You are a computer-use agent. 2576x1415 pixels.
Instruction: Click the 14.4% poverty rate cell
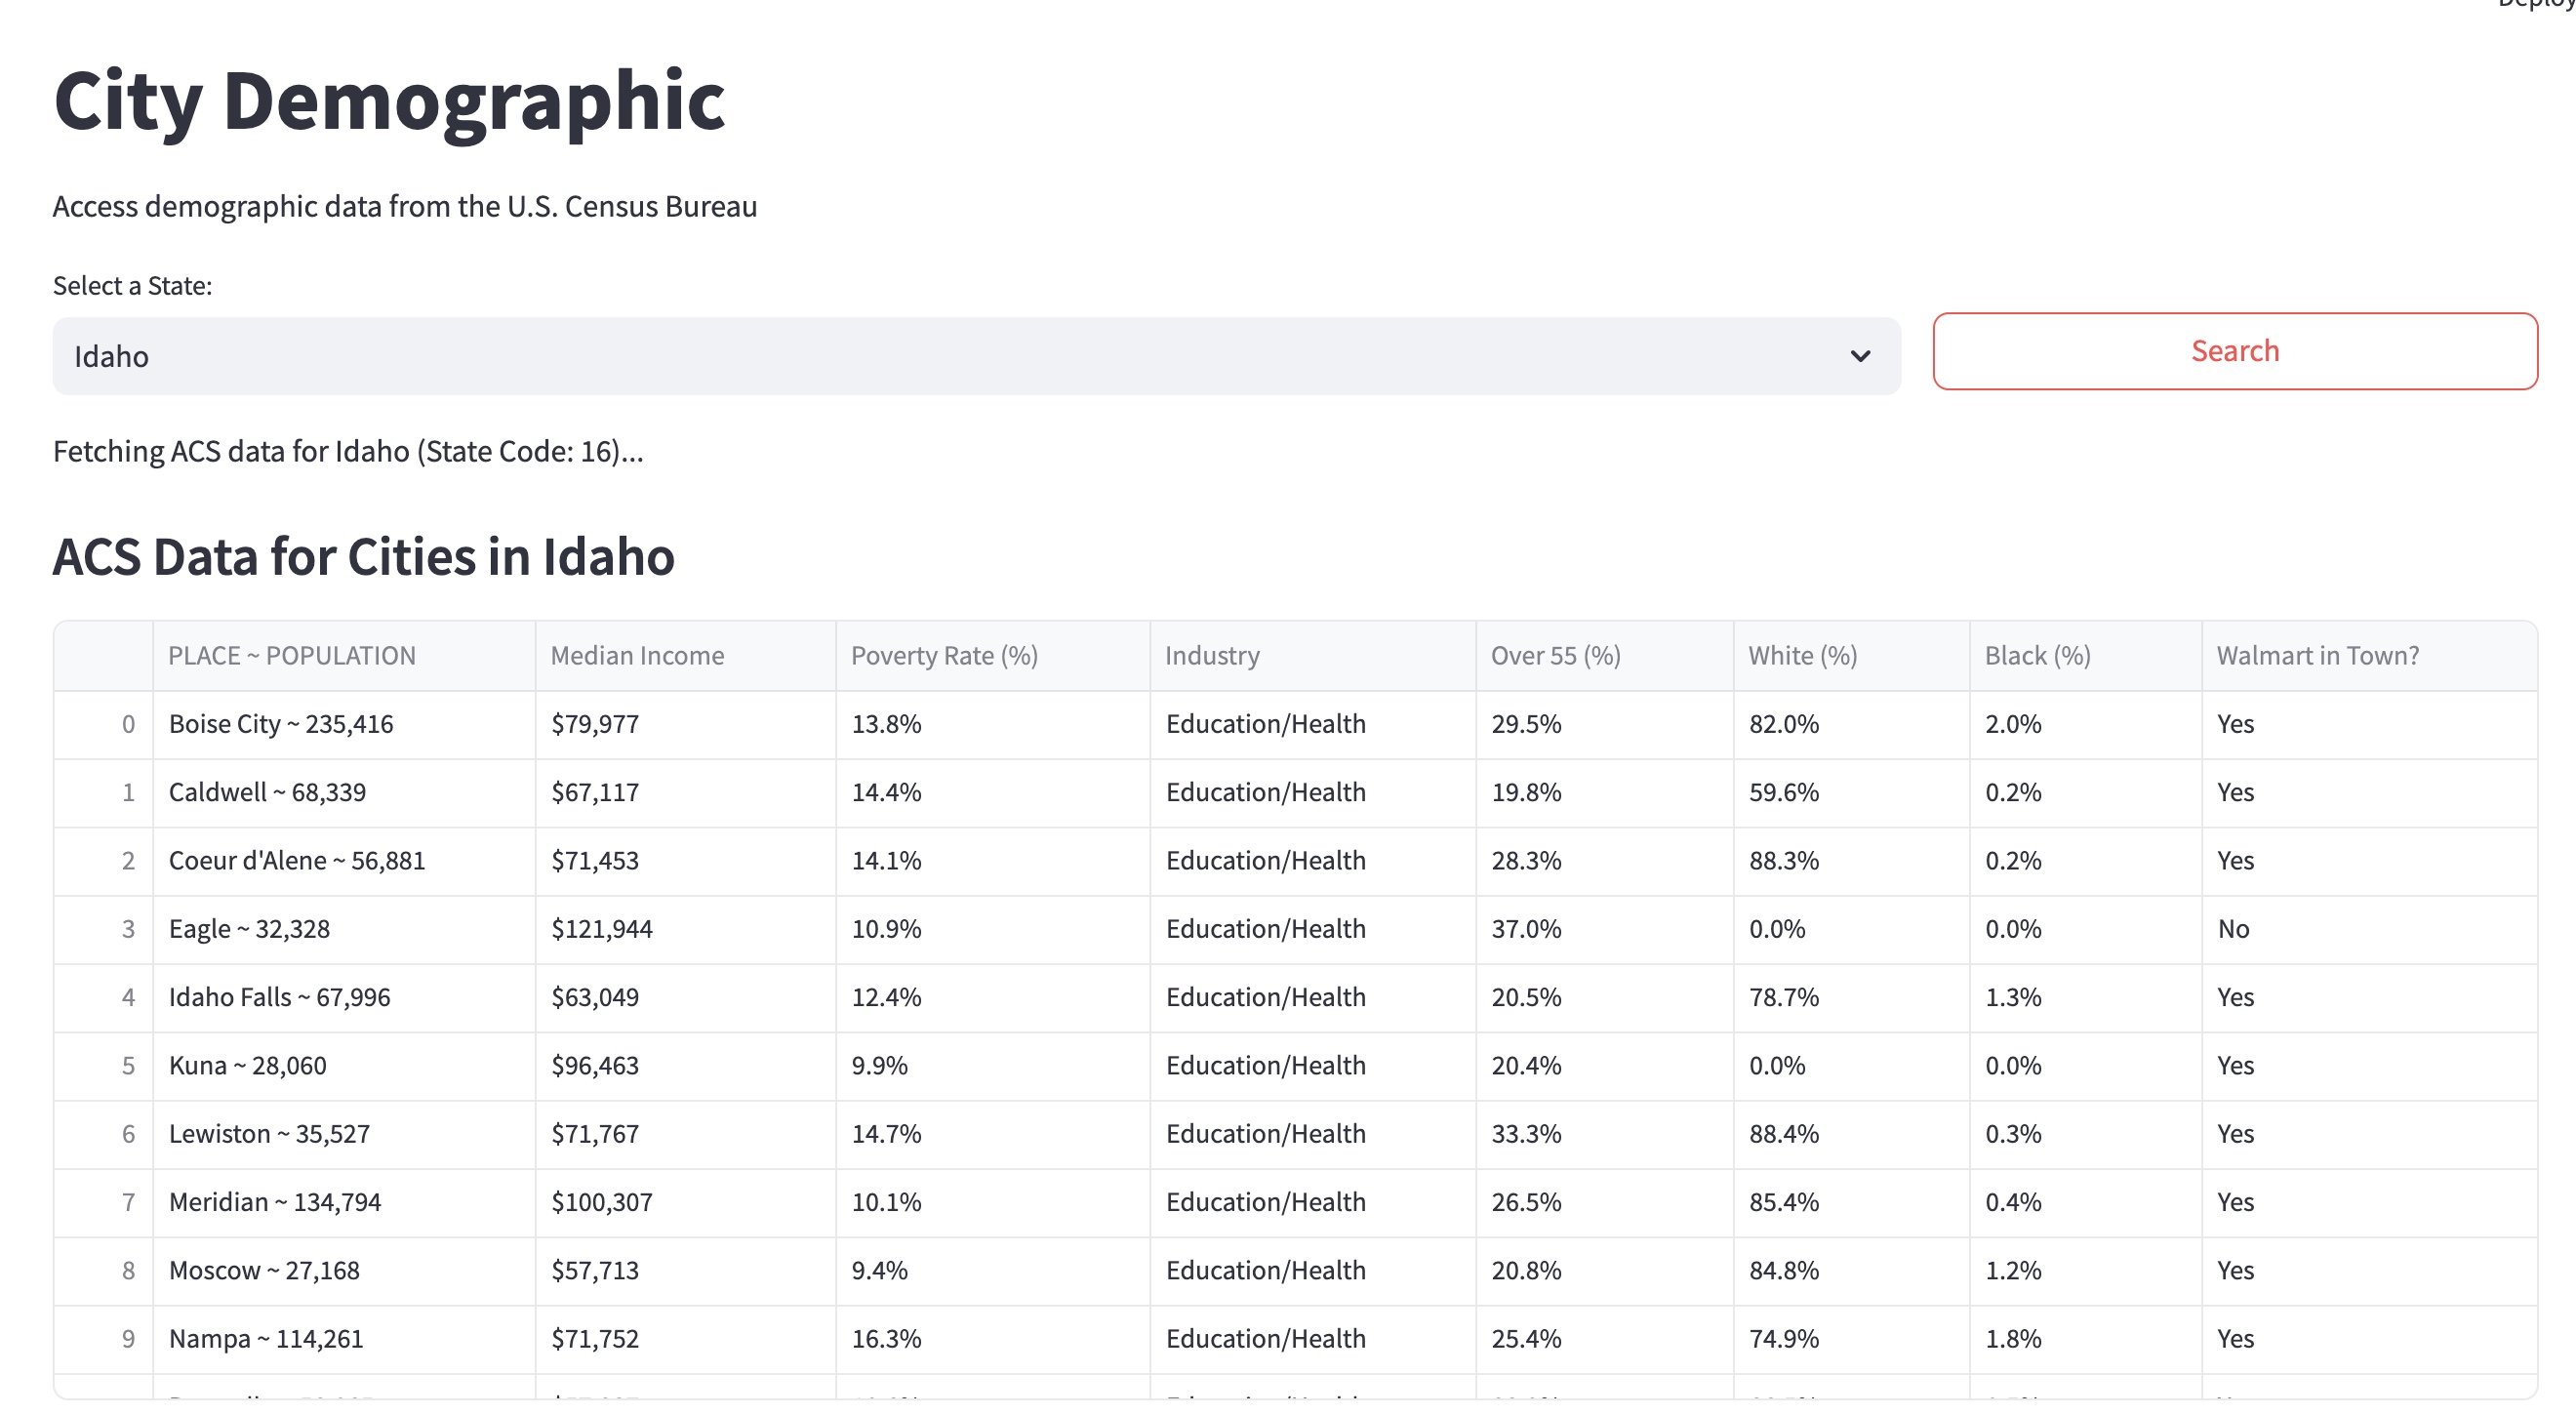click(x=992, y=792)
